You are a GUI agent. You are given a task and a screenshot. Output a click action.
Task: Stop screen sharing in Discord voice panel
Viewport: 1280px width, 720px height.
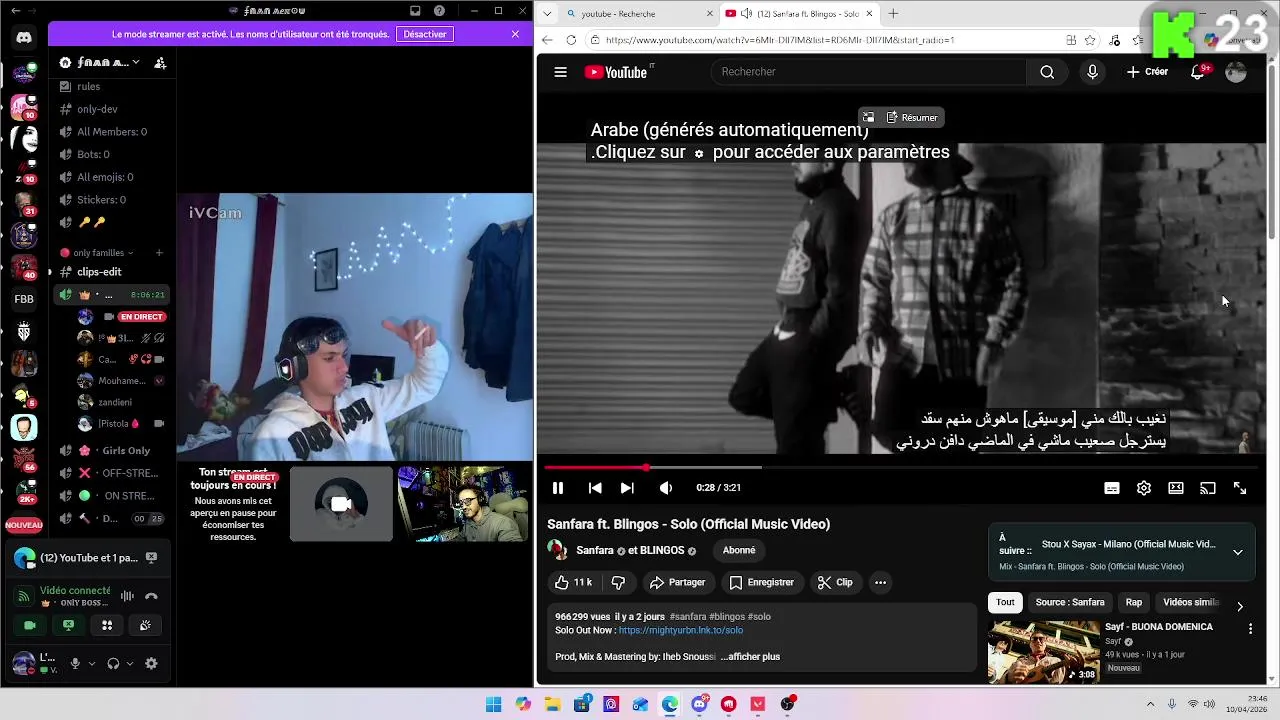point(68,625)
